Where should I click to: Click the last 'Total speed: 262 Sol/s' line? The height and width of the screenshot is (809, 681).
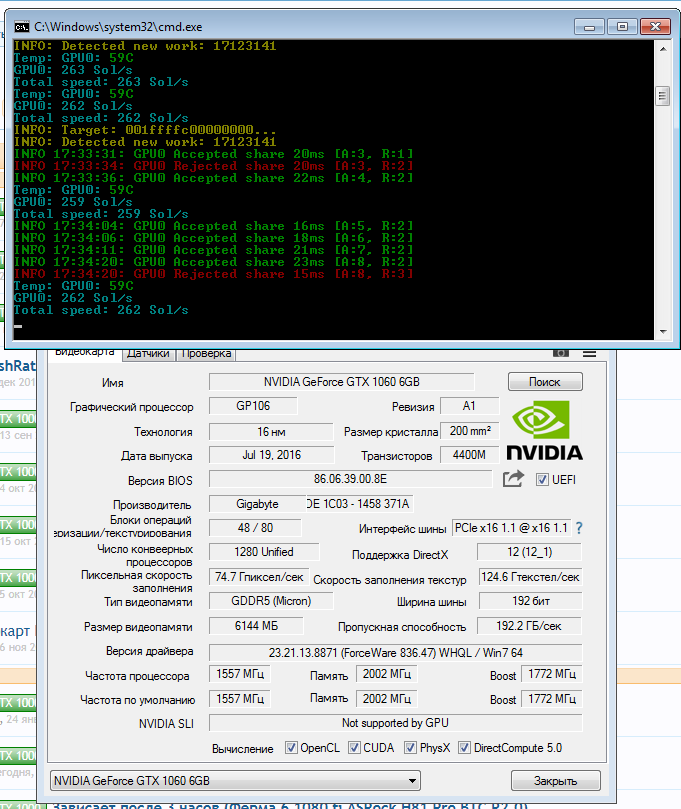click(x=101, y=310)
